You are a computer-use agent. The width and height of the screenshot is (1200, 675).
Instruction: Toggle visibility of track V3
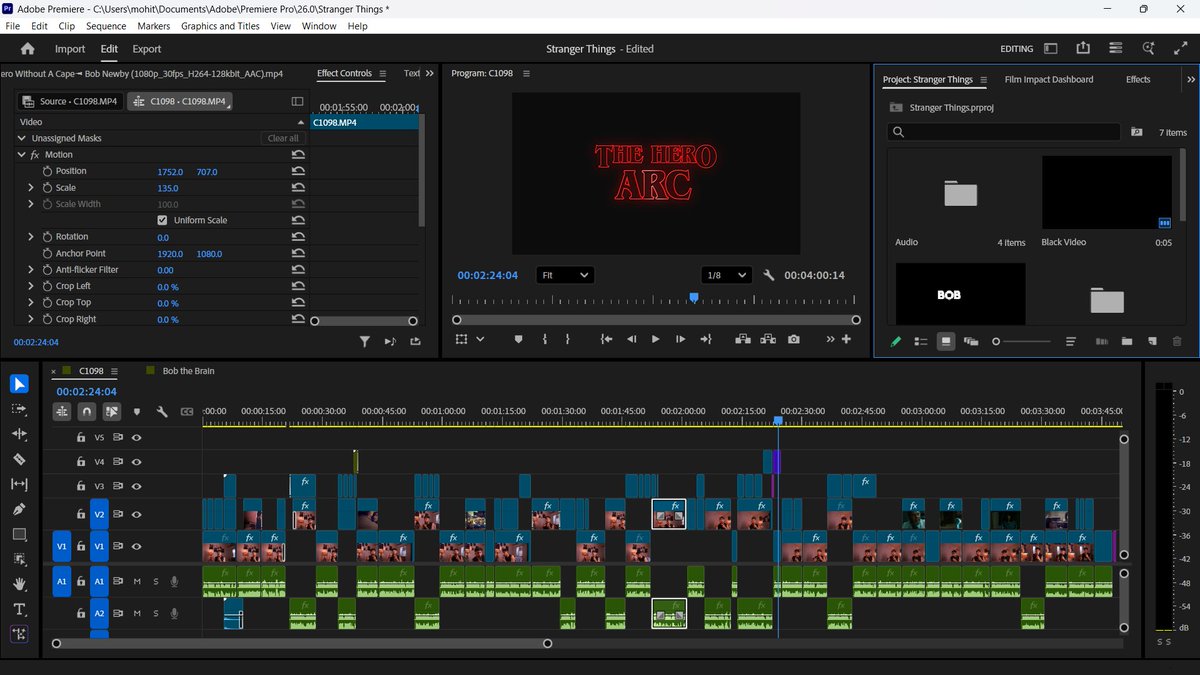coord(137,486)
